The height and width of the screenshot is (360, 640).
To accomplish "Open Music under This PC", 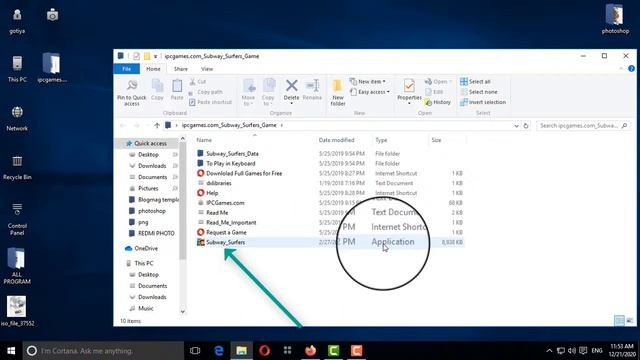I will [146, 308].
